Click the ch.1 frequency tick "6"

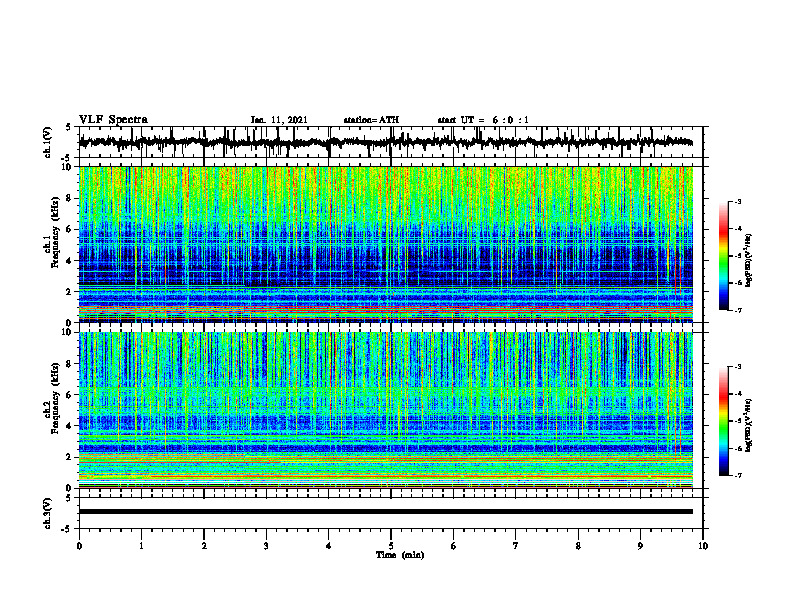tap(70, 229)
